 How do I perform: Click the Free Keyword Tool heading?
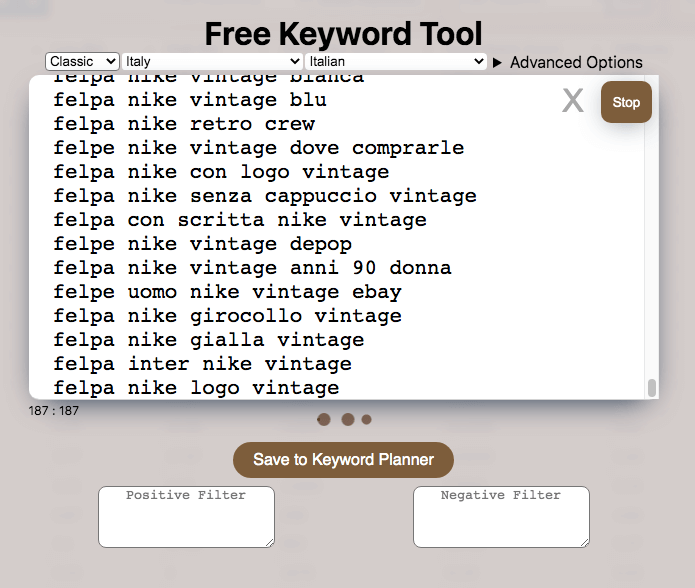tap(344, 34)
